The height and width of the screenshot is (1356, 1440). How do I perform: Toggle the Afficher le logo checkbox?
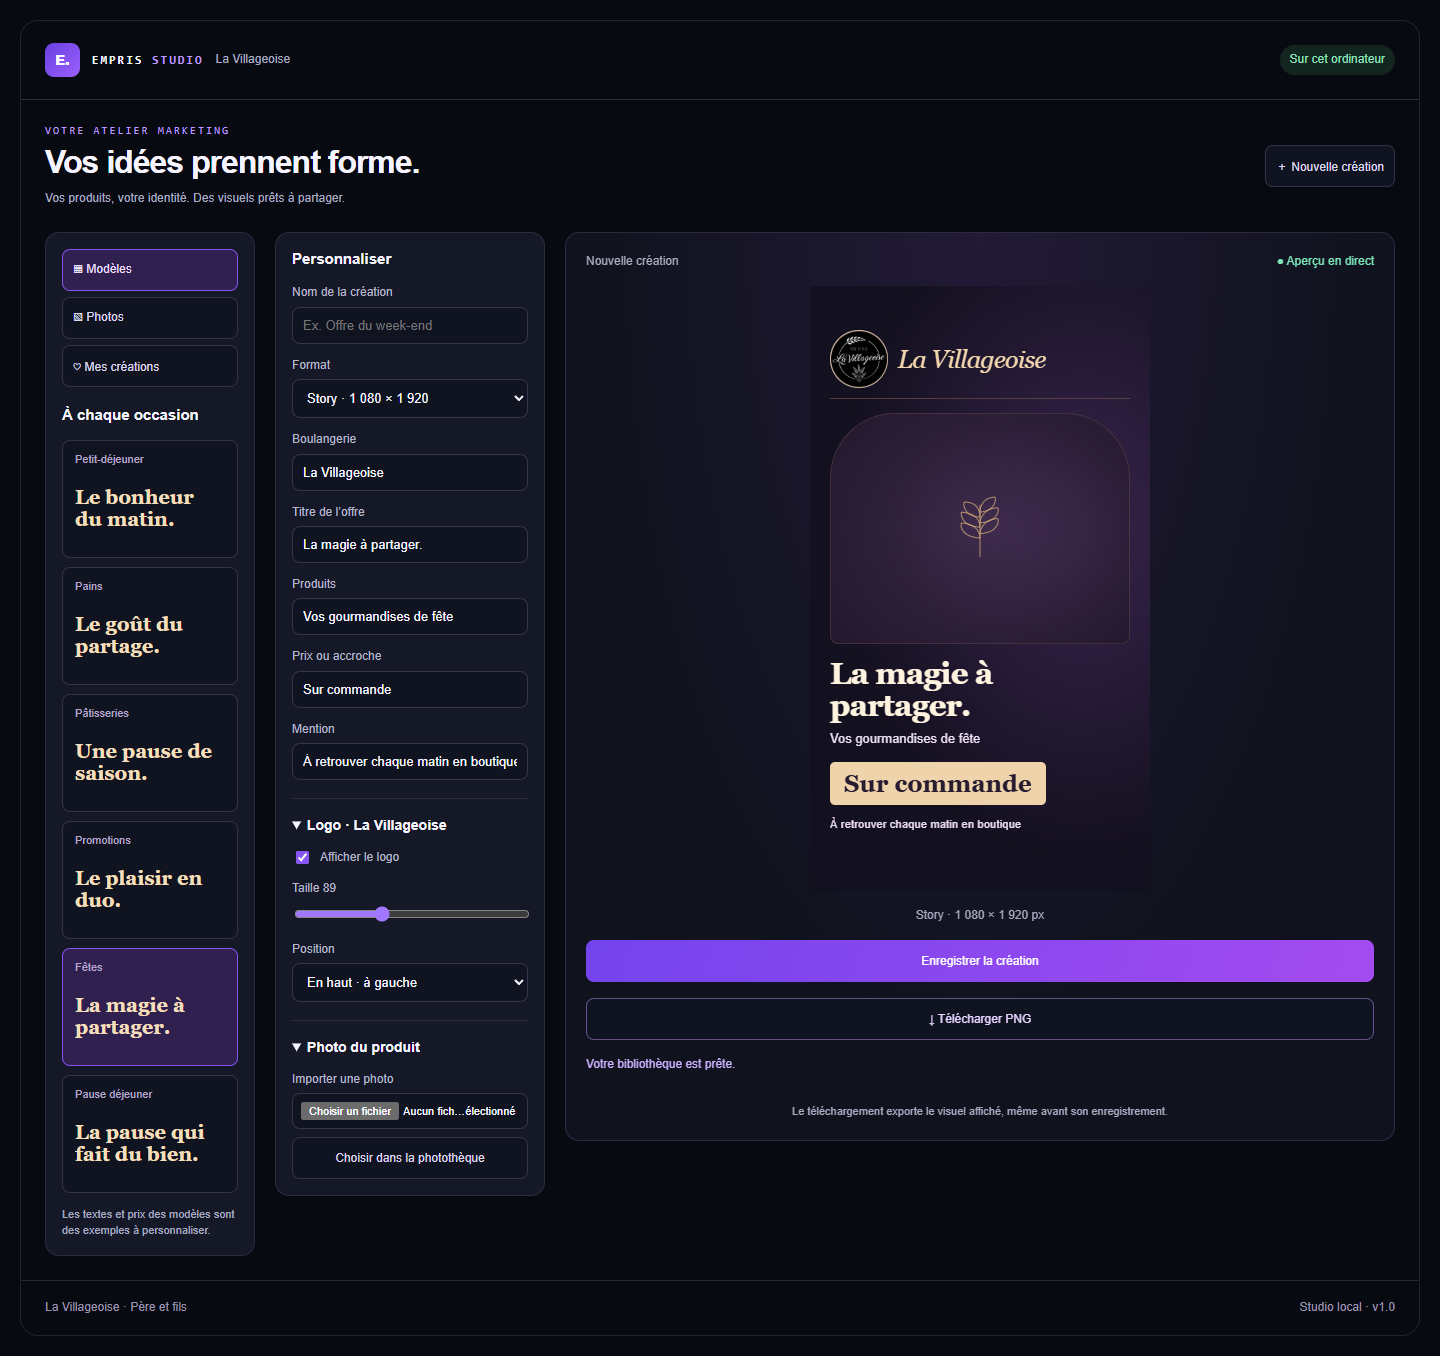point(302,857)
